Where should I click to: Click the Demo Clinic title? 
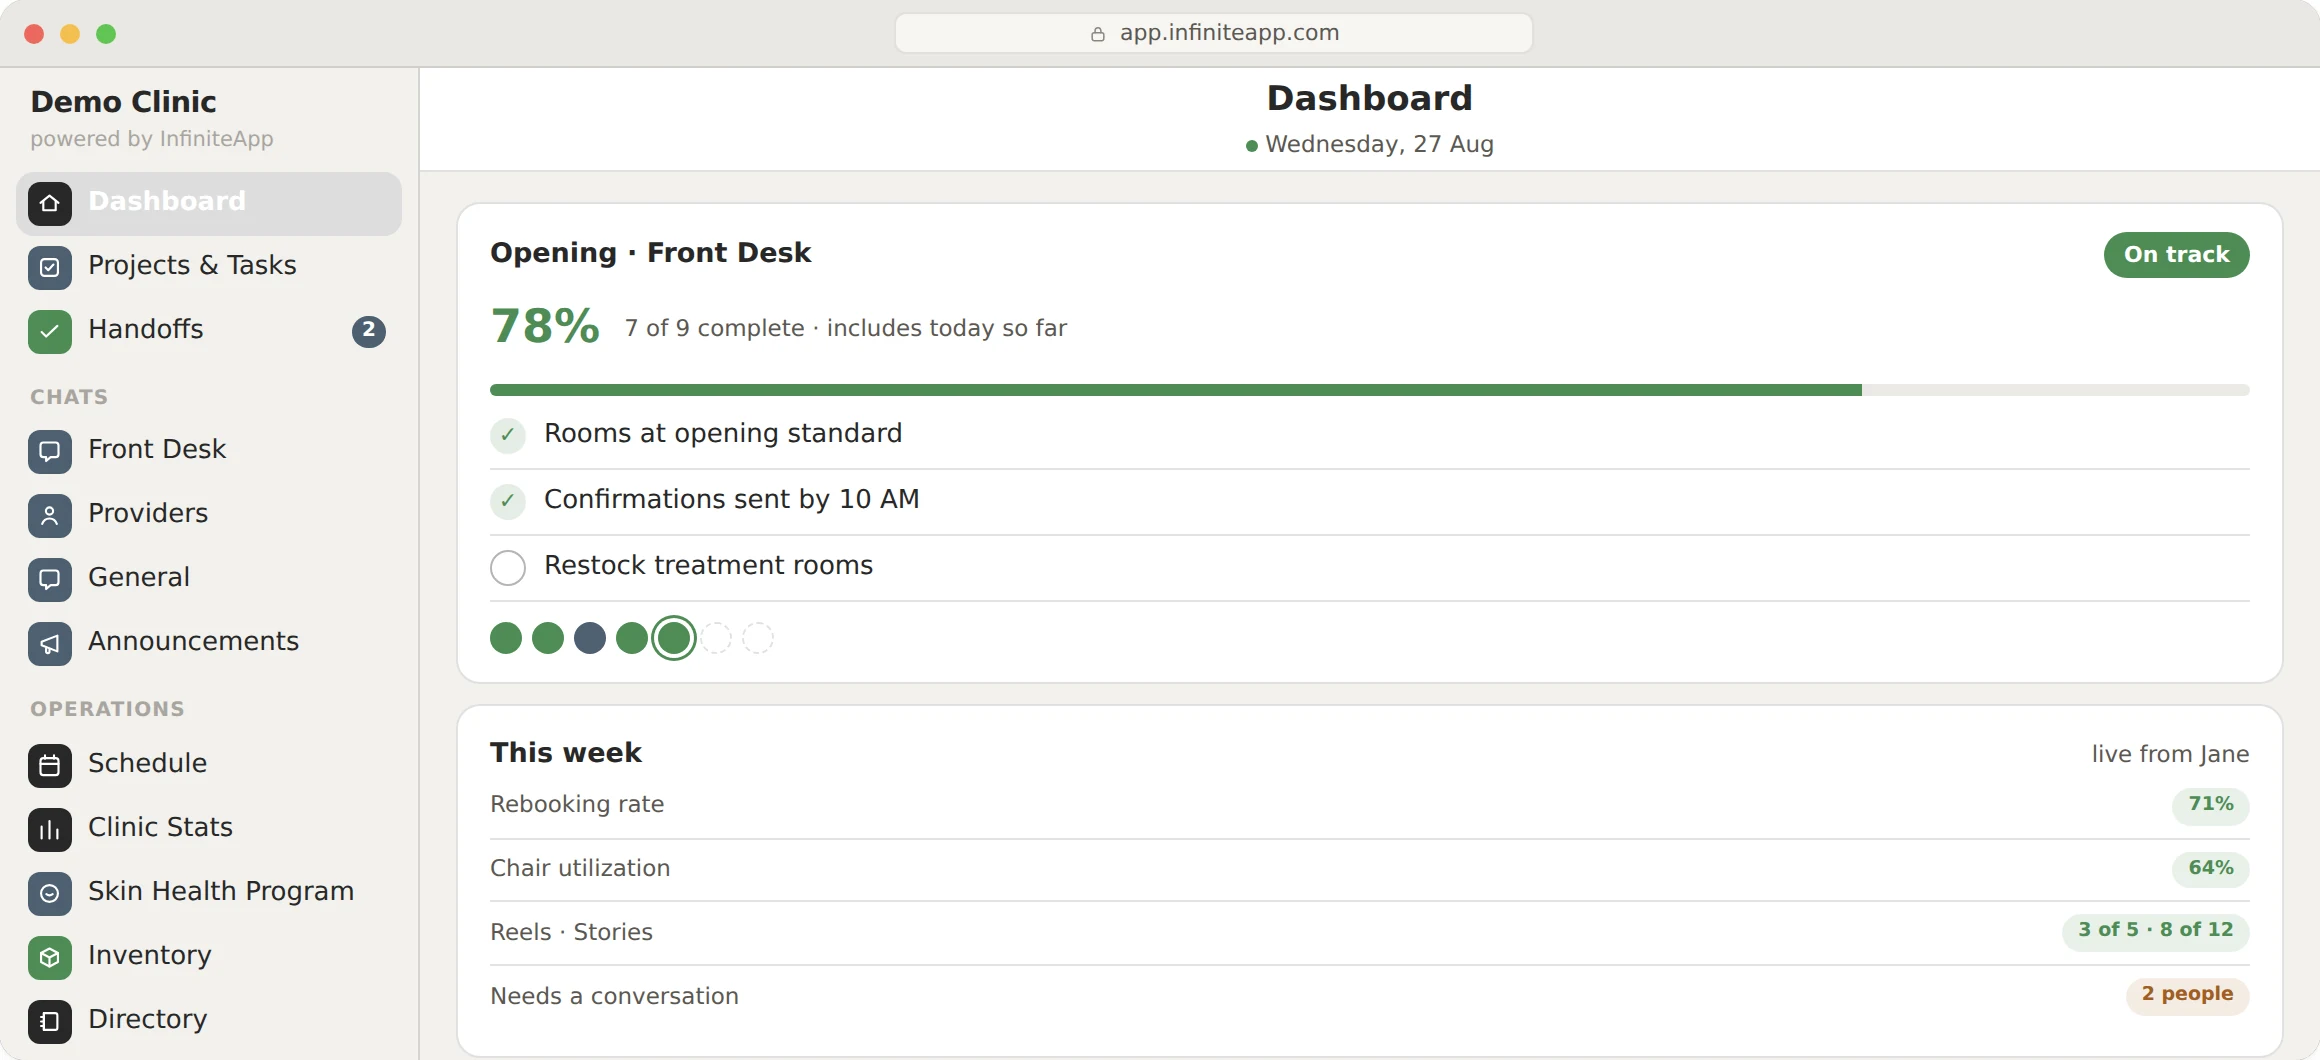pyautogui.click(x=124, y=102)
